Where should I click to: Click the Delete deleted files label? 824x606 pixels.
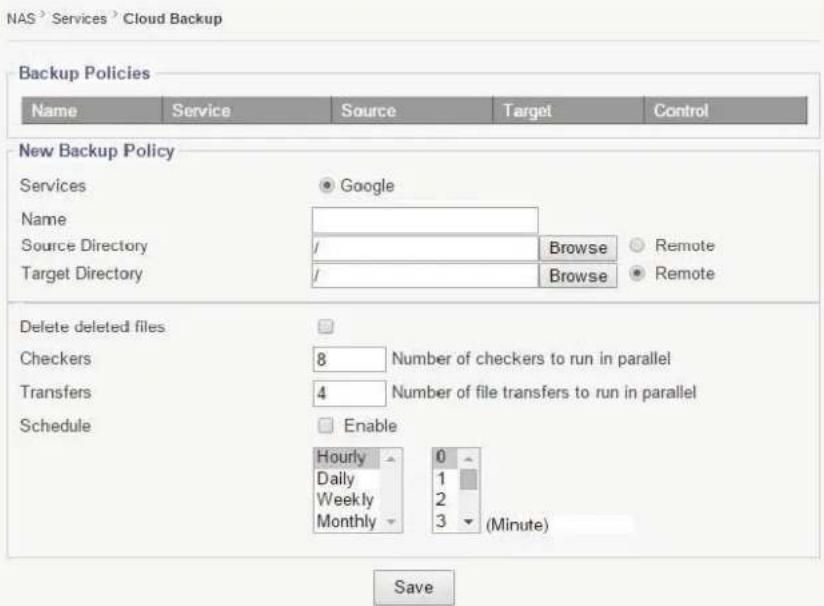pos(92,327)
